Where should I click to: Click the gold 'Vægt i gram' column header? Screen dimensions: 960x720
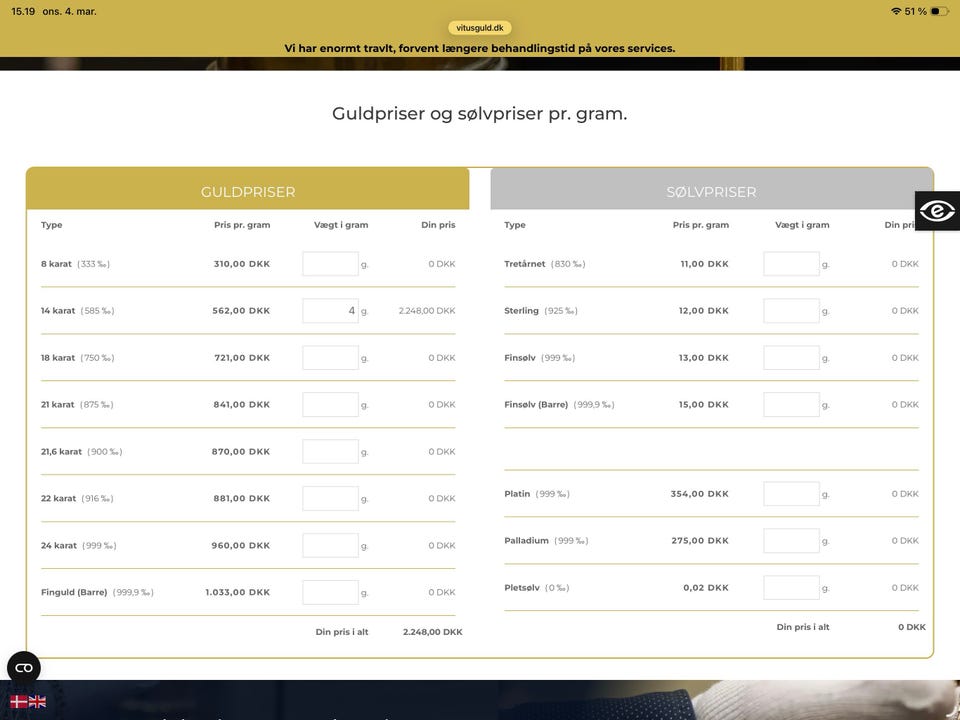341,225
